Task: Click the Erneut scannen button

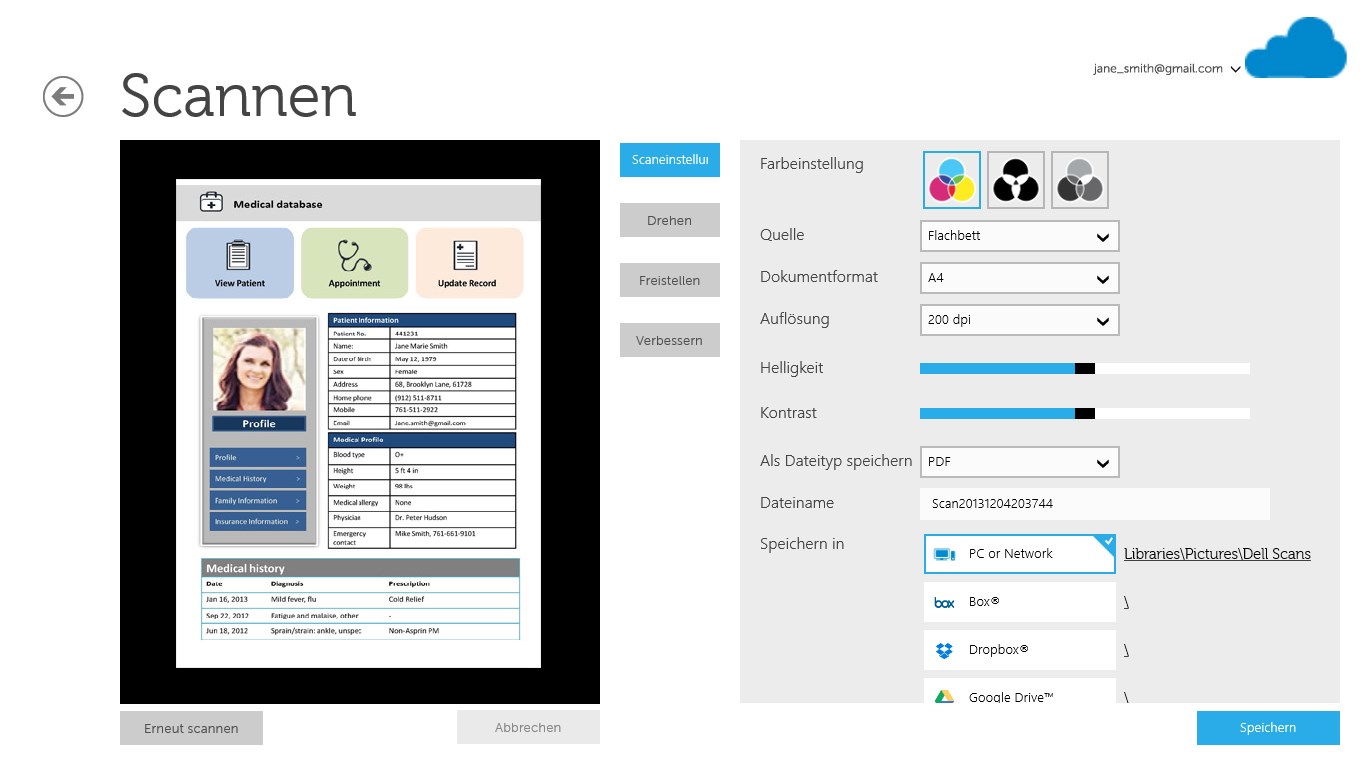Action: 191,728
